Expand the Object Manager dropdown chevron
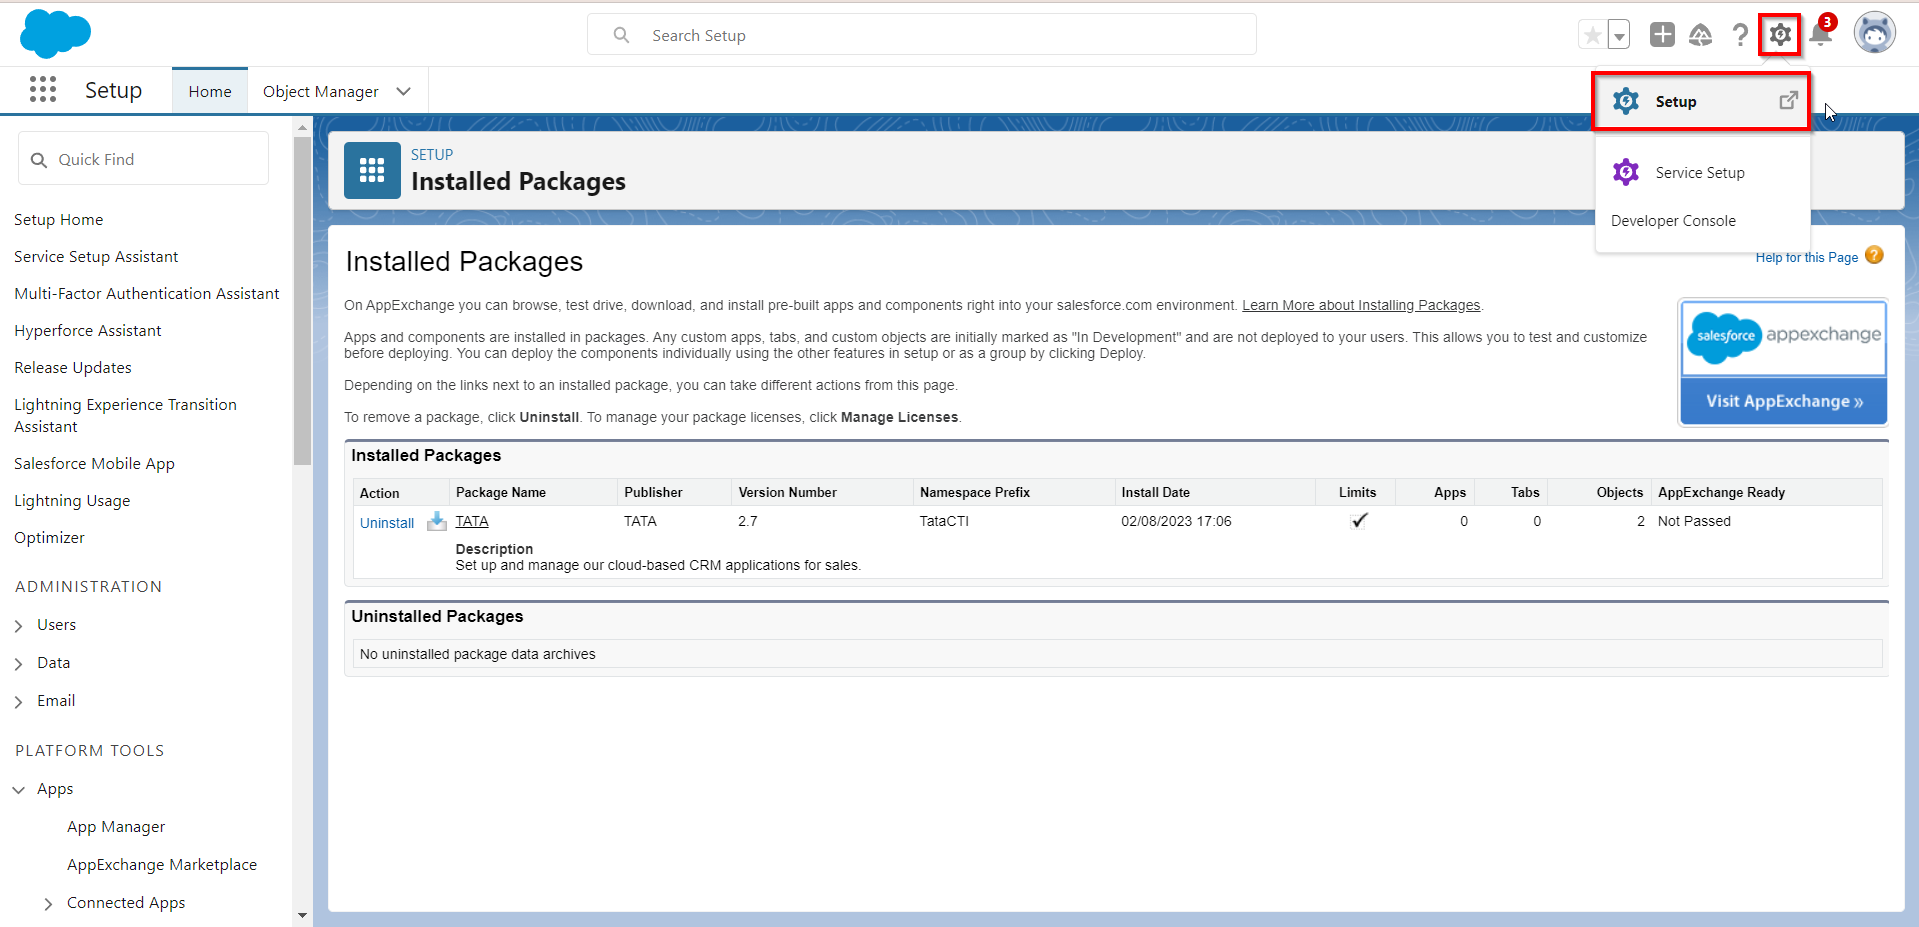The height and width of the screenshot is (927, 1919). click(x=404, y=91)
